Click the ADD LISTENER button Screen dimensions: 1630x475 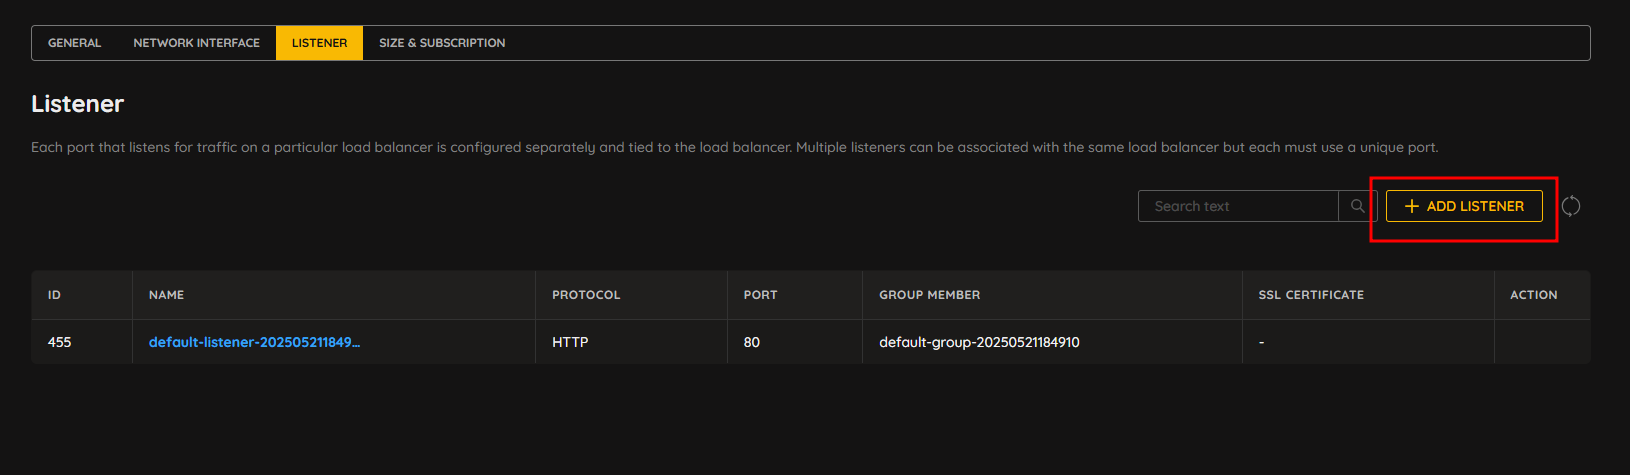click(1464, 206)
